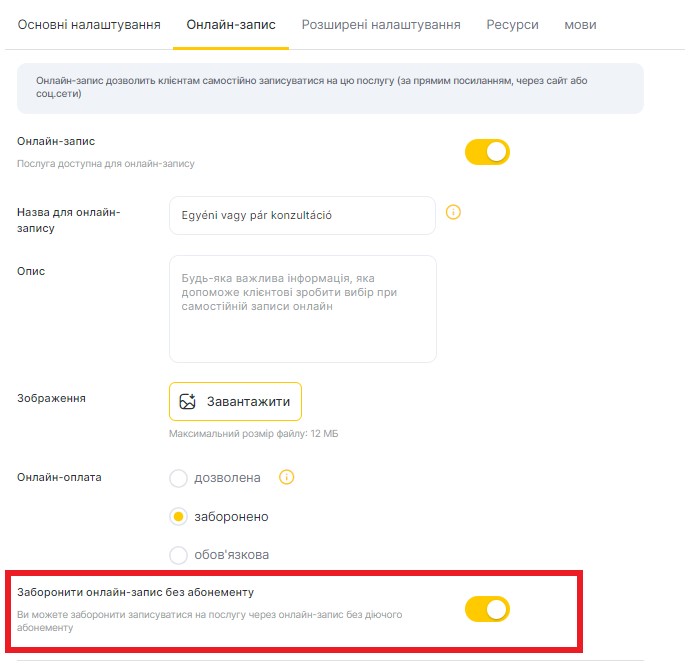Click the grey online booking info banner
Screen dimensions: 699x667
pos(330,87)
